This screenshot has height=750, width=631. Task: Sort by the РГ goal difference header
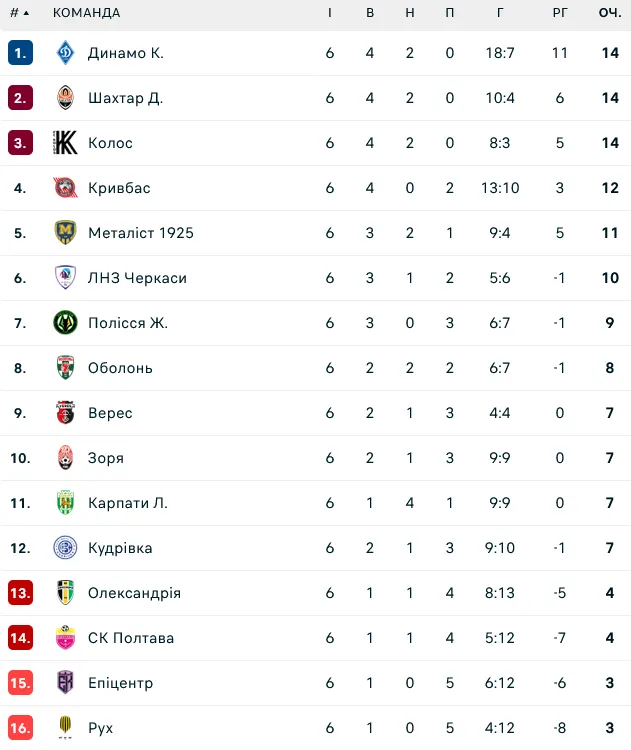click(x=560, y=13)
